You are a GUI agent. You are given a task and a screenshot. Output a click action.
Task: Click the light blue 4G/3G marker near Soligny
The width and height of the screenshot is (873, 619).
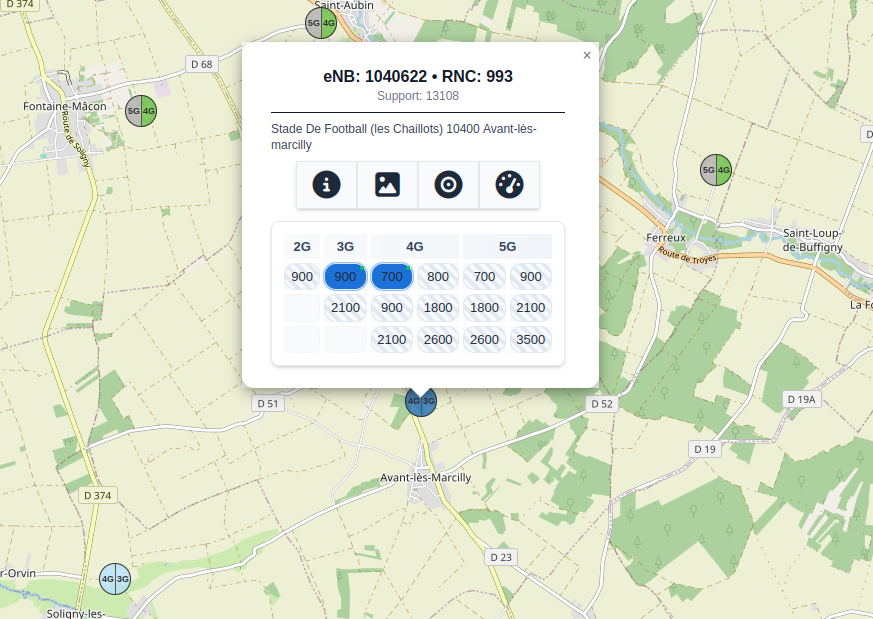tap(115, 578)
